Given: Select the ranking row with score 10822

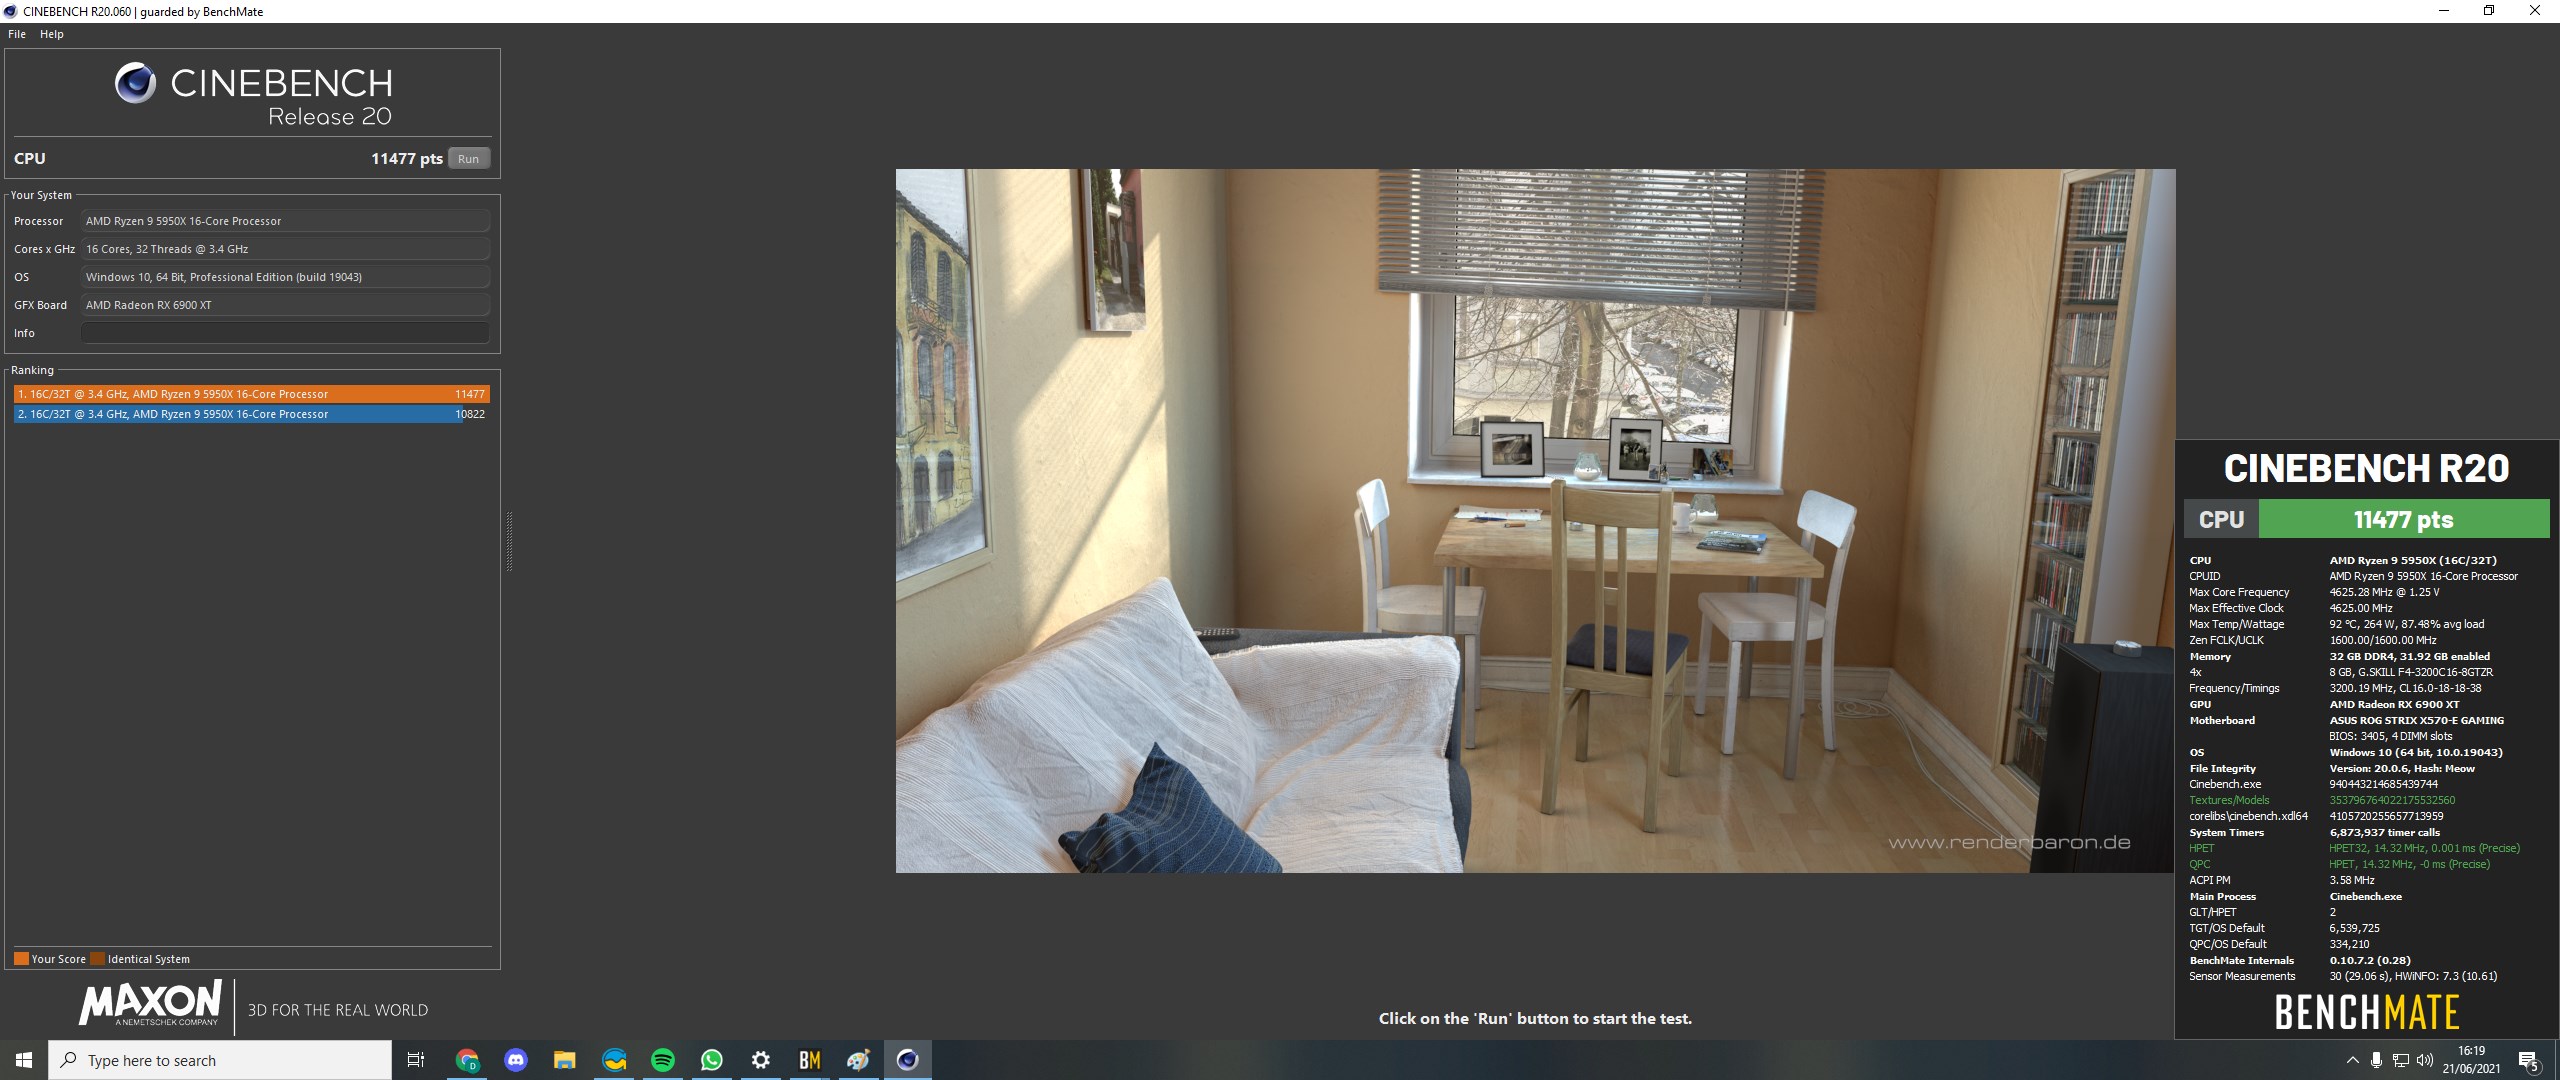Looking at the screenshot, I should click(x=251, y=414).
